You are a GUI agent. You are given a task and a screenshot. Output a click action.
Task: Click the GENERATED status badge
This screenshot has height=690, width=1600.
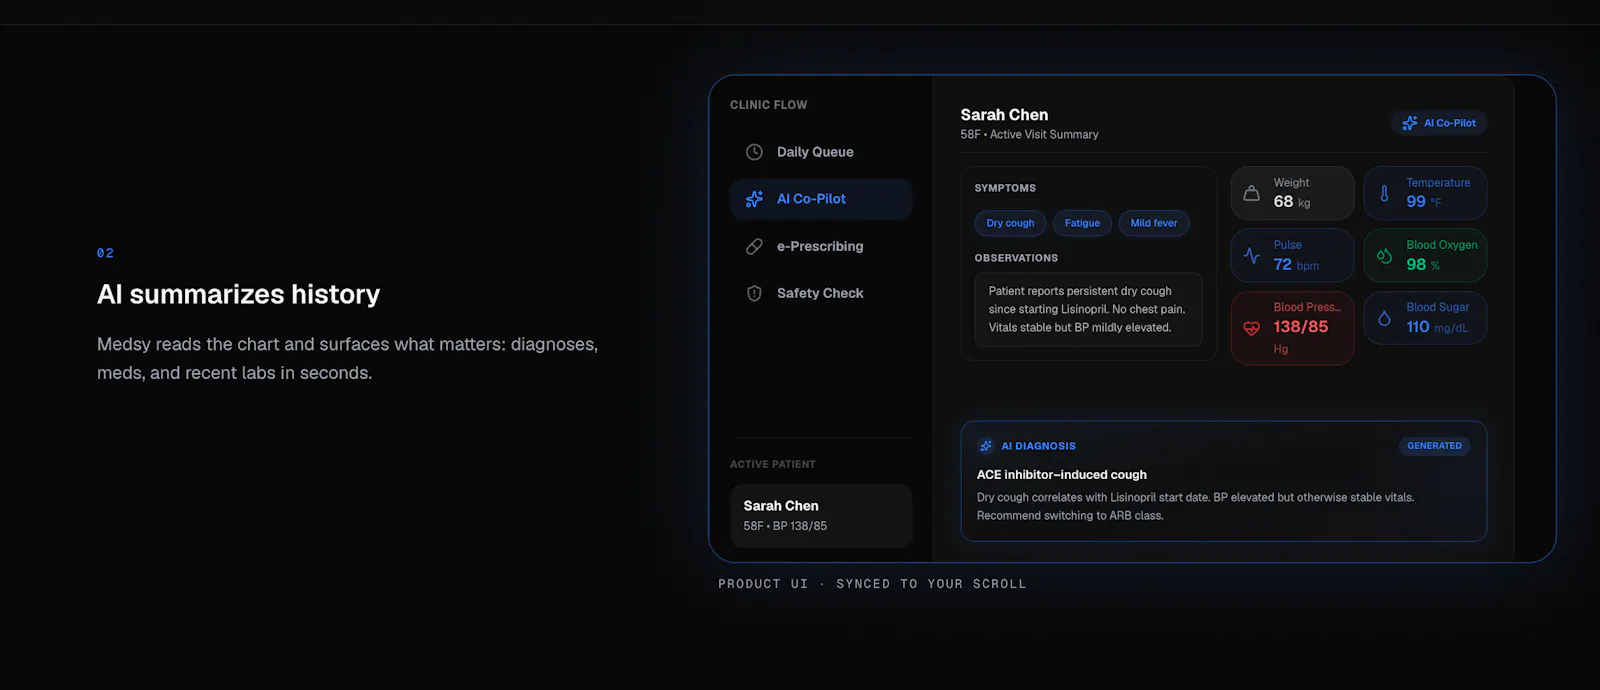click(1434, 446)
